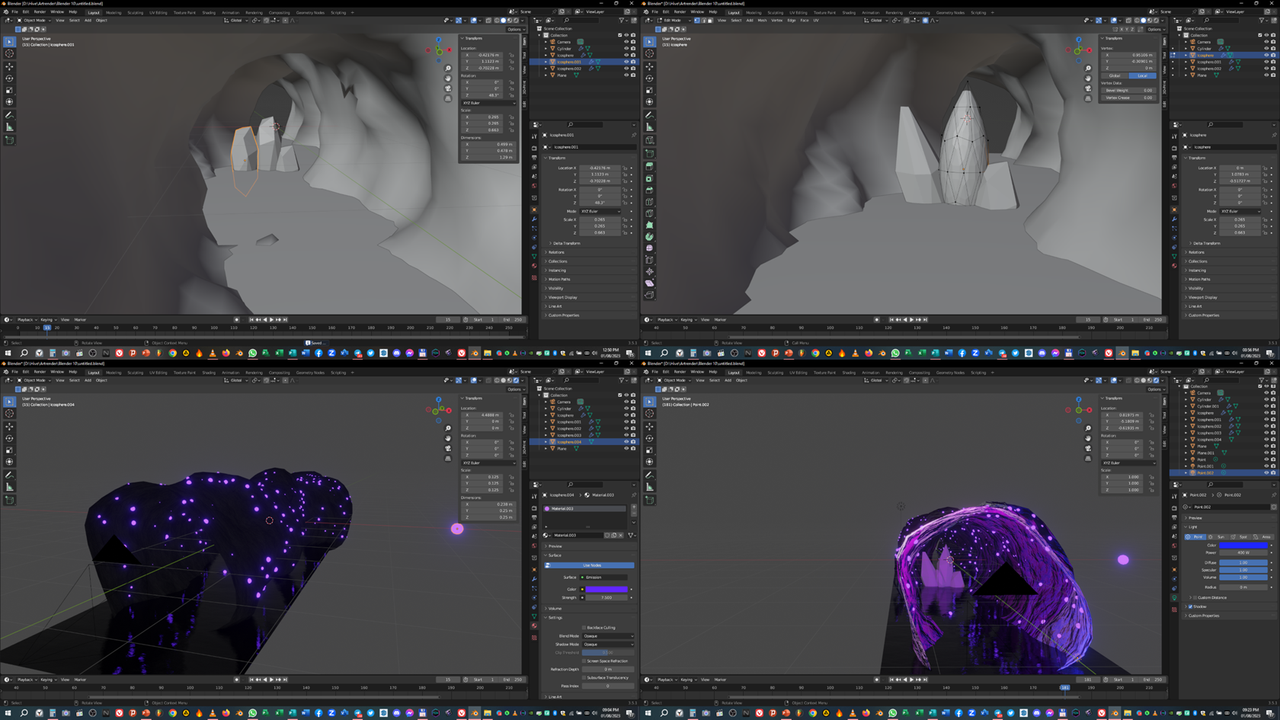
Task: Enable Screen Space Refraction checkbox
Action: coord(584,661)
